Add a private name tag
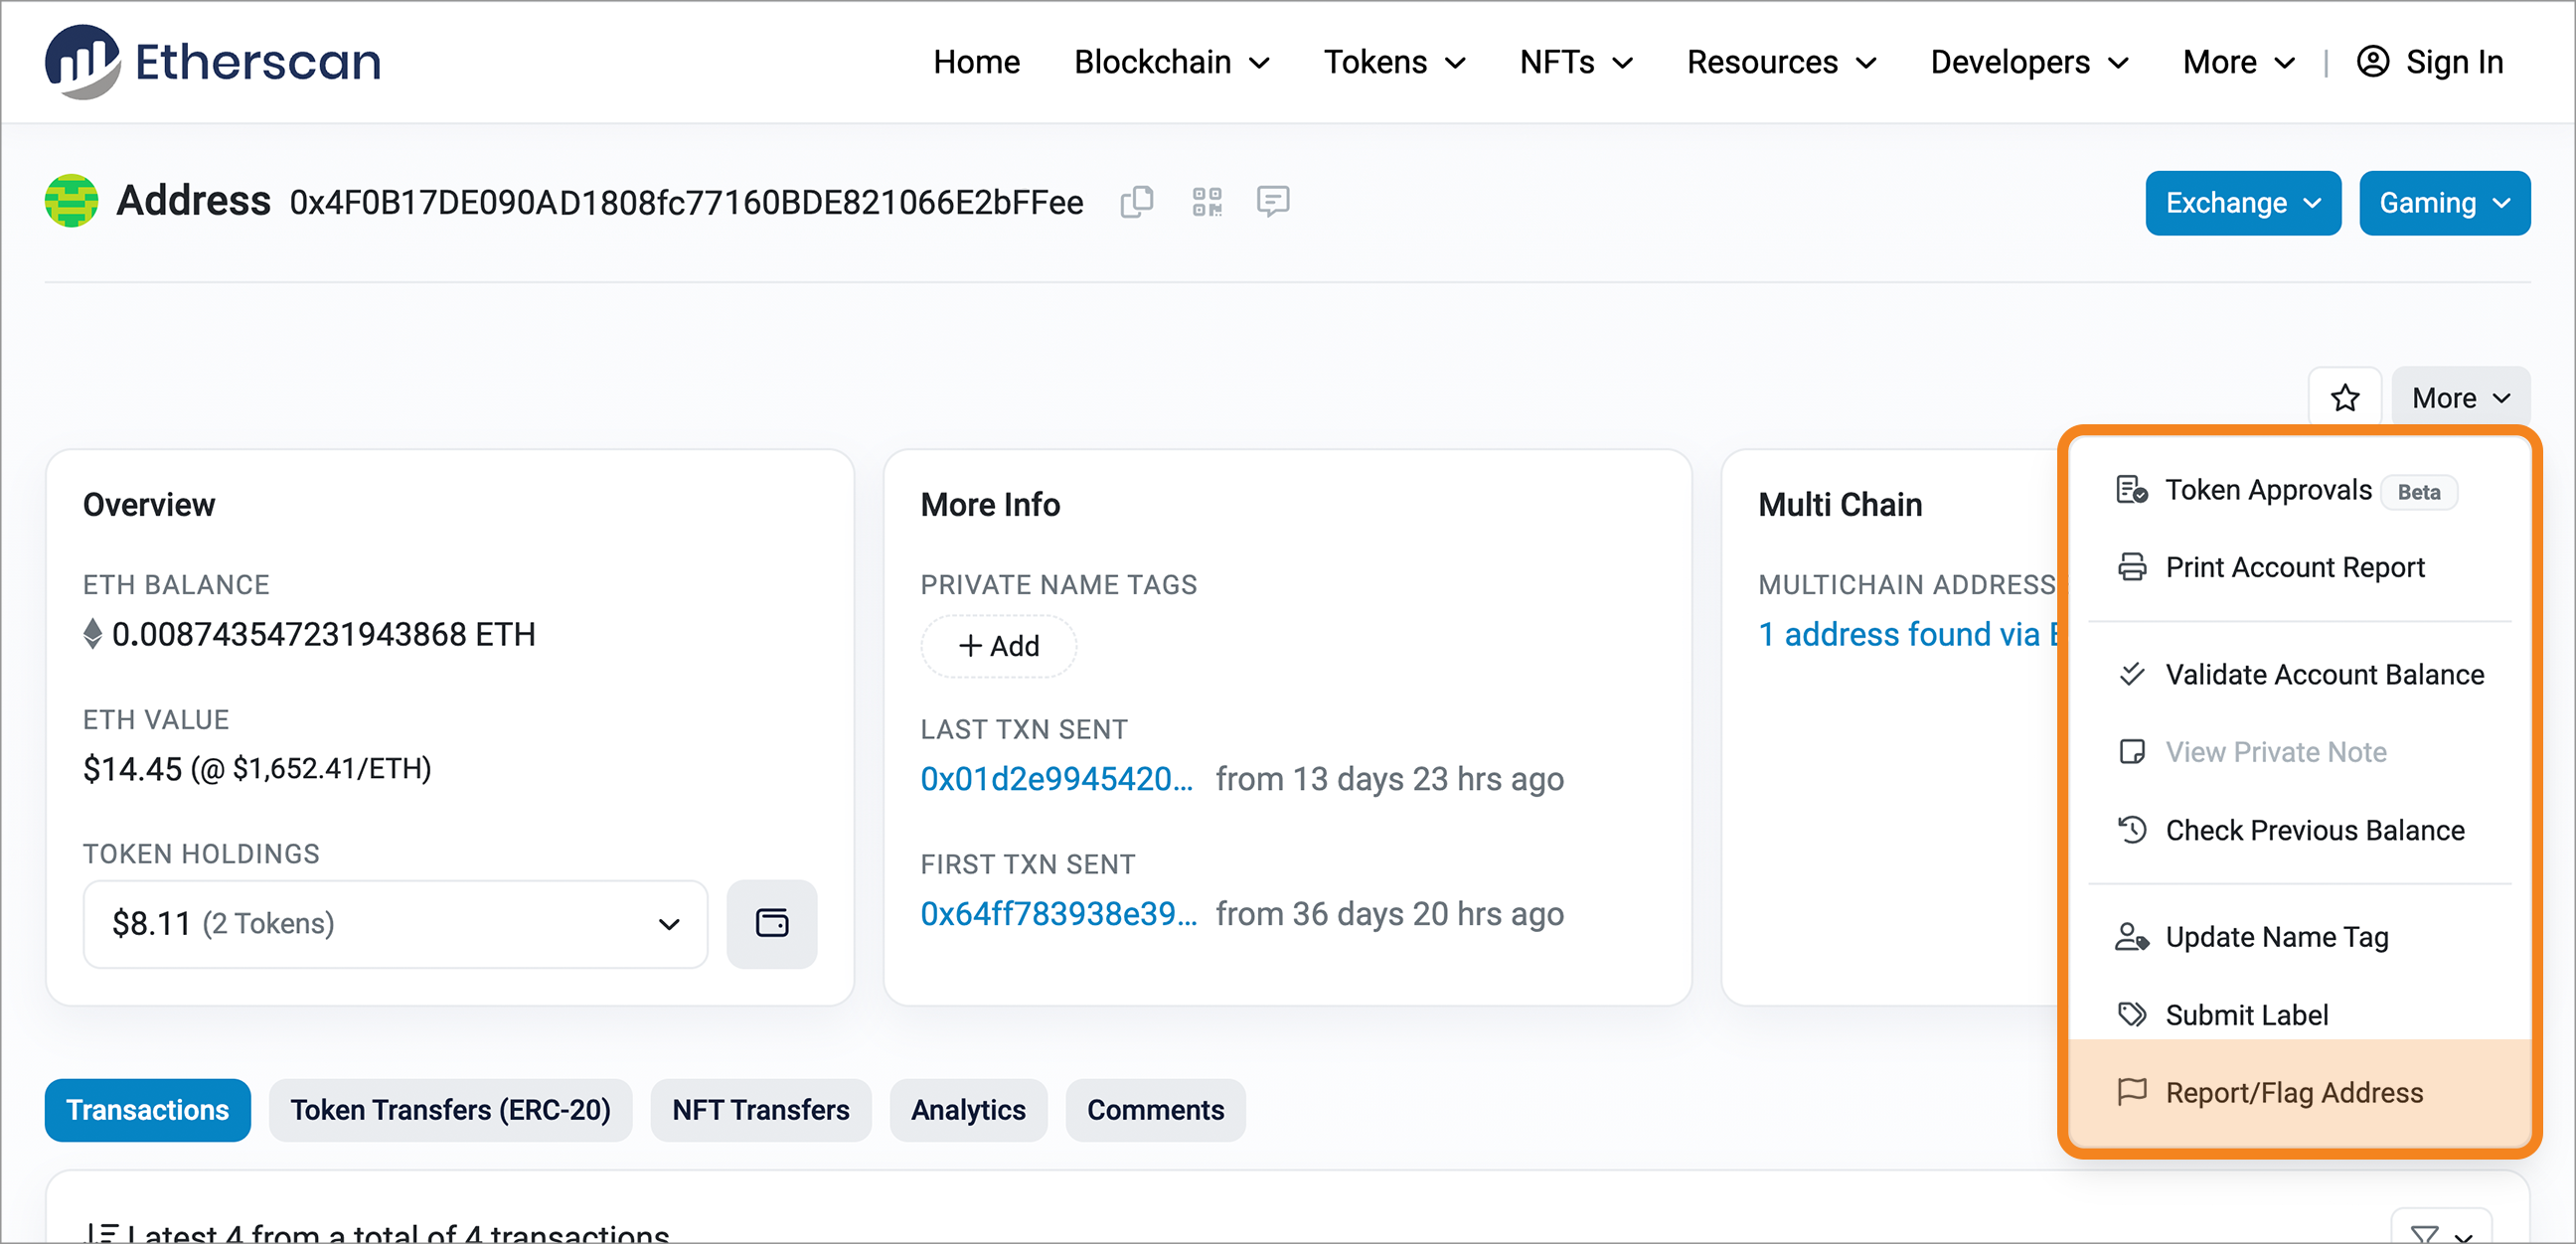 pyautogui.click(x=998, y=646)
